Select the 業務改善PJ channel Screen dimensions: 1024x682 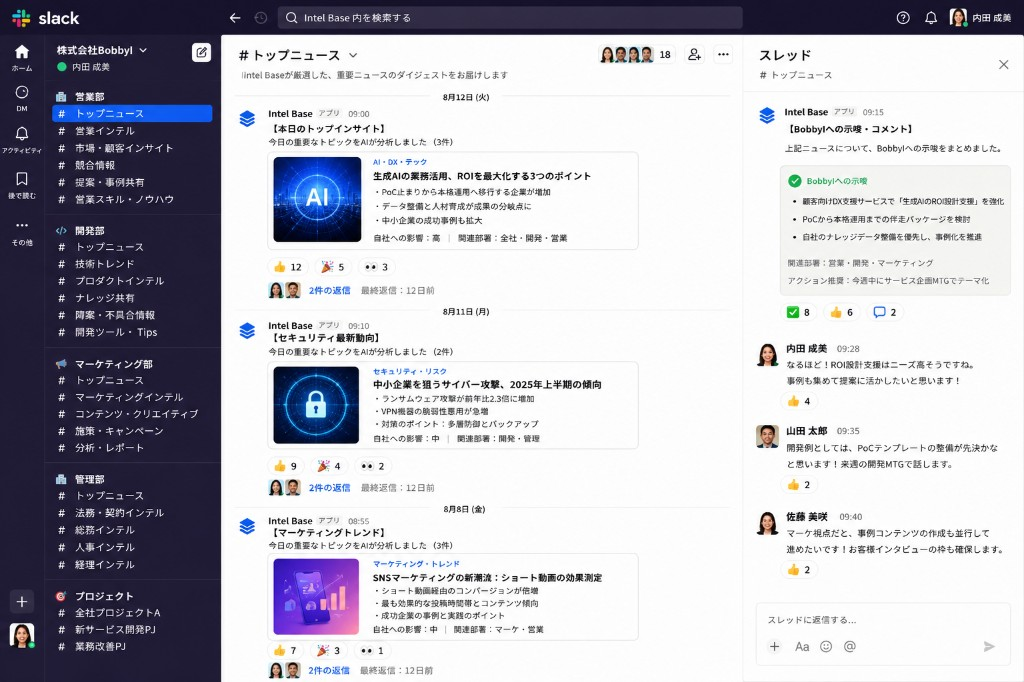click(132, 647)
